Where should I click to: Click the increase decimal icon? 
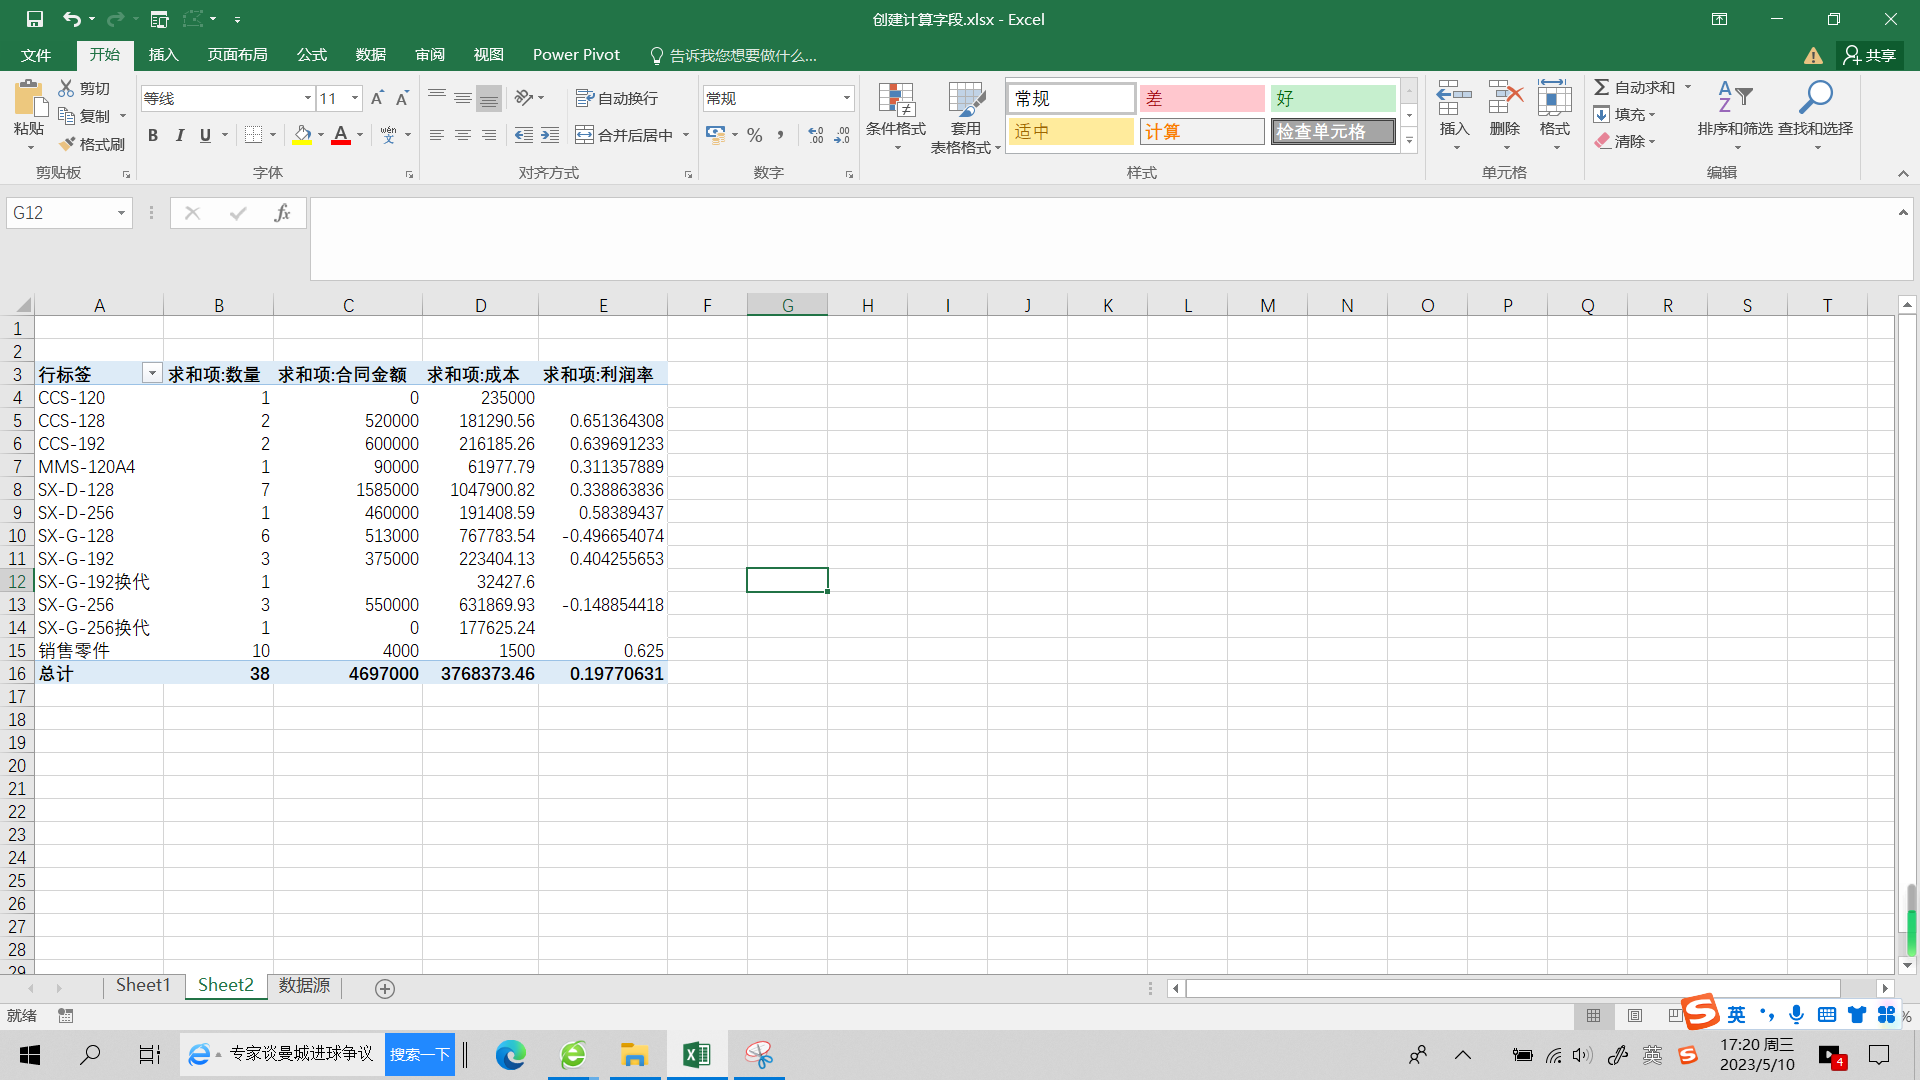coord(816,135)
